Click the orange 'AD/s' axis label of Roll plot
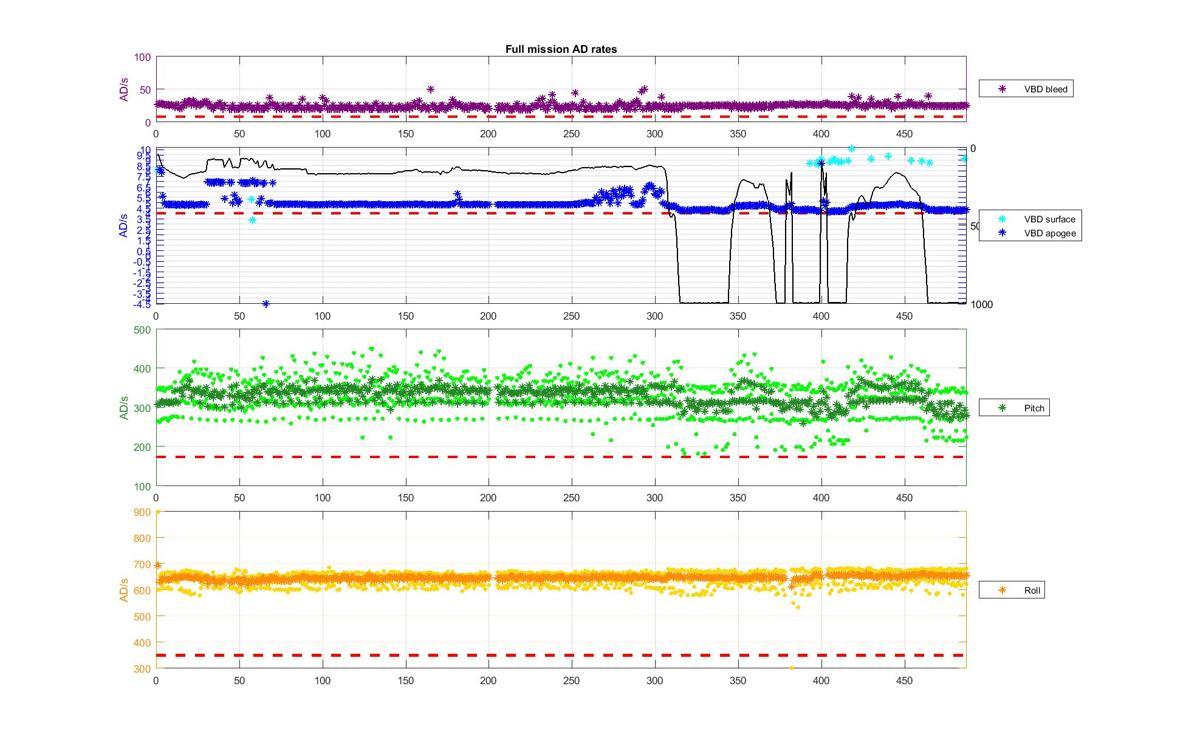 point(125,590)
